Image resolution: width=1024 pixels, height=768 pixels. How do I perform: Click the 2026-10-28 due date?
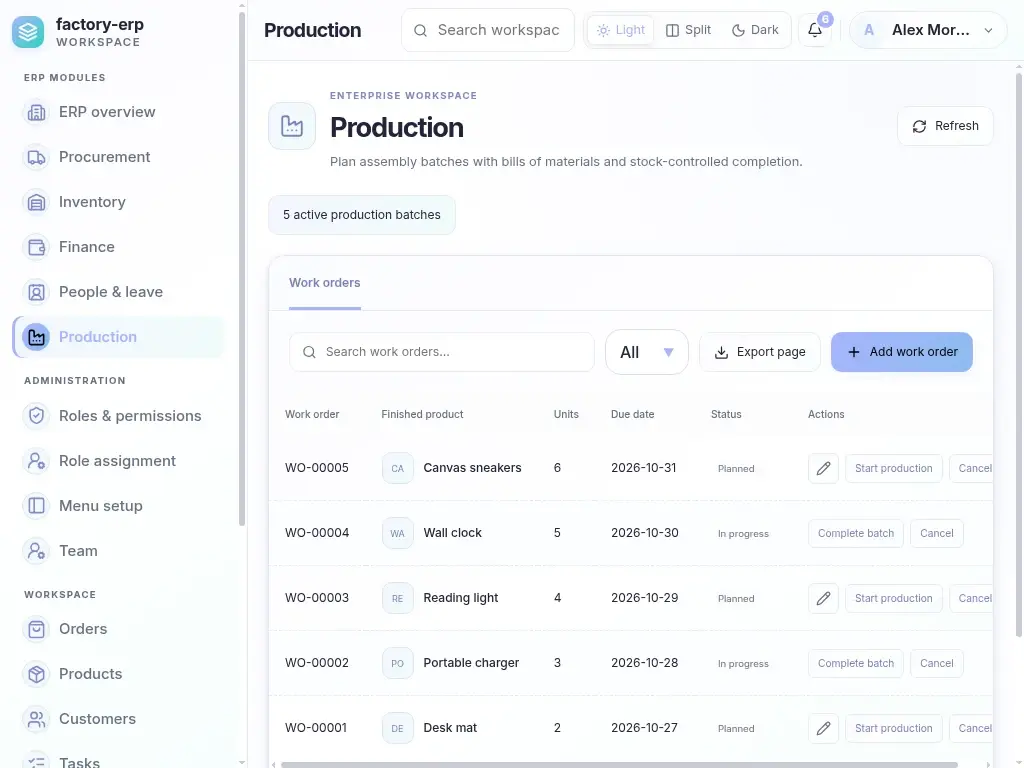pyautogui.click(x=645, y=663)
